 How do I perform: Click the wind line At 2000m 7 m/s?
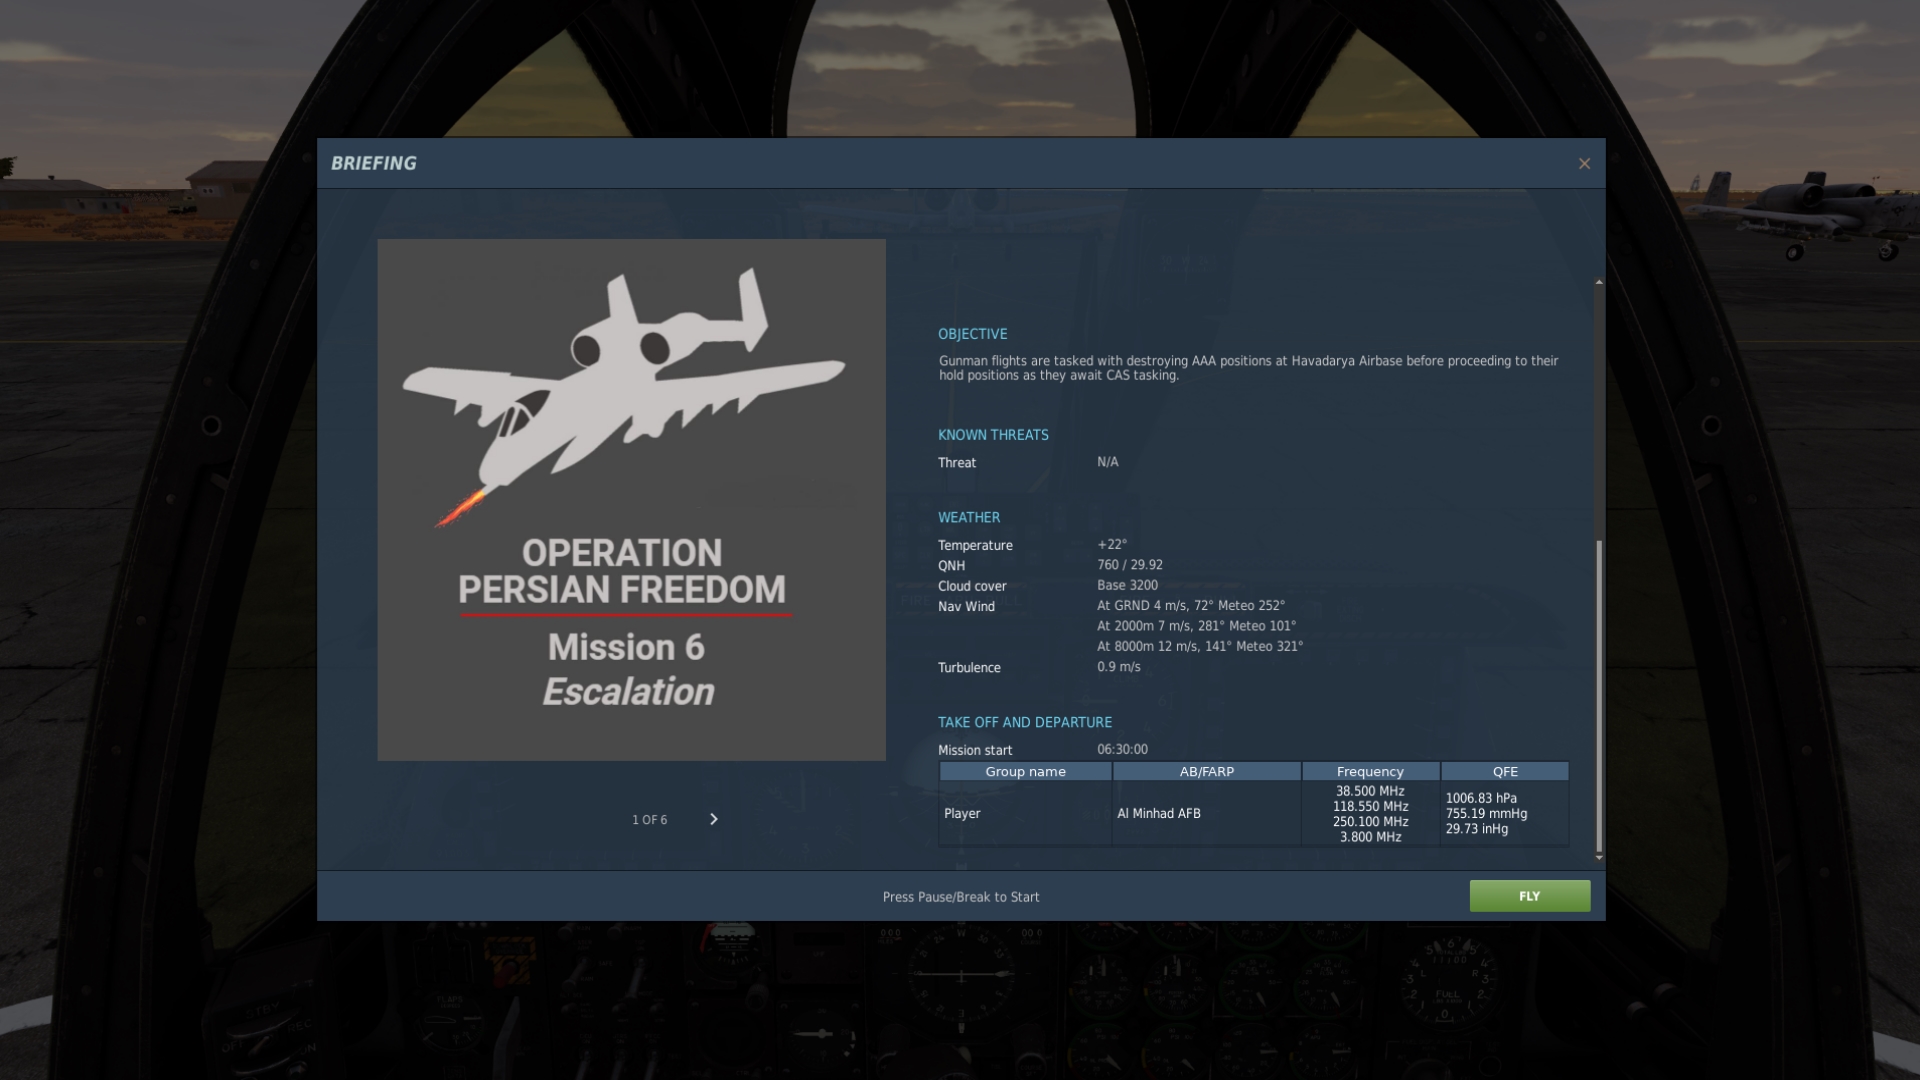1196,626
